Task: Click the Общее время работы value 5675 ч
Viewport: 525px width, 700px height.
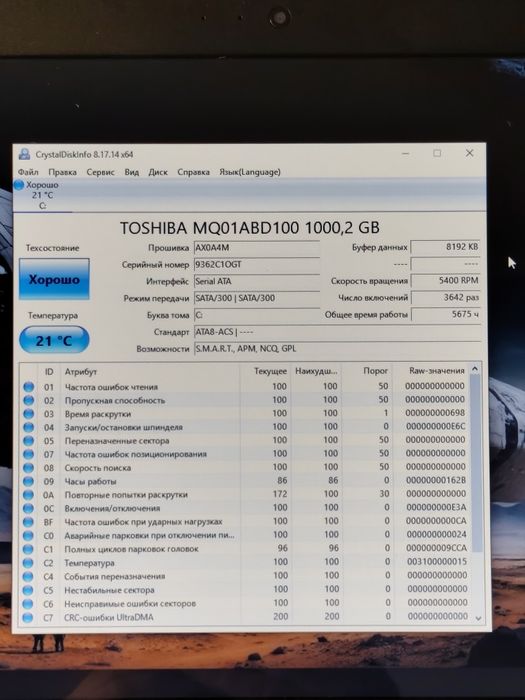Action: (x=445, y=314)
